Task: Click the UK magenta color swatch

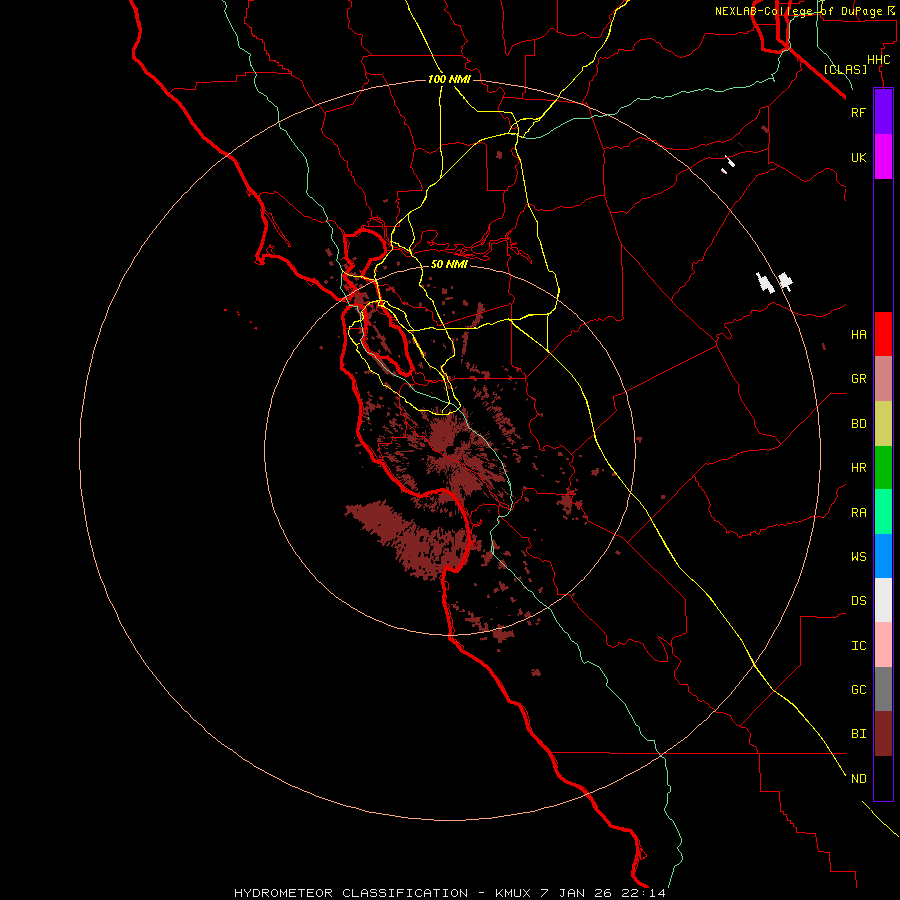Action: click(x=883, y=157)
